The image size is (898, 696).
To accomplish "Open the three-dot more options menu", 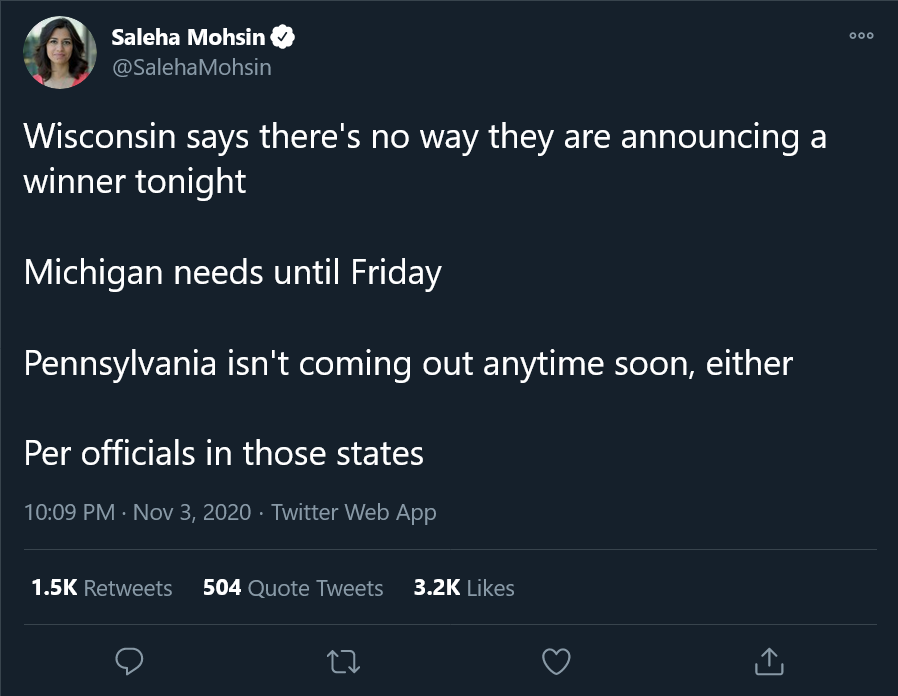I will click(x=860, y=37).
